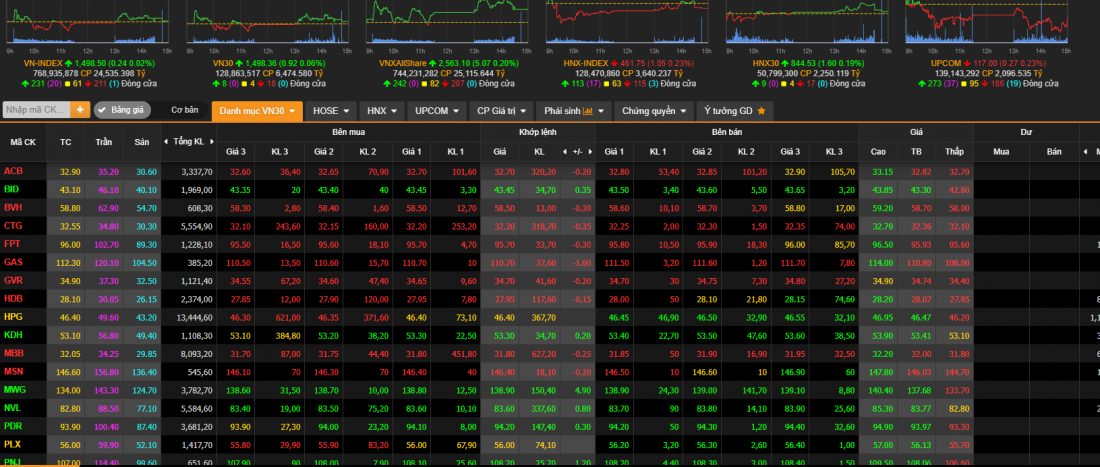Click right arrow beside Tổng KL header
Image resolution: width=1100 pixels, height=467 pixels.
(212, 142)
